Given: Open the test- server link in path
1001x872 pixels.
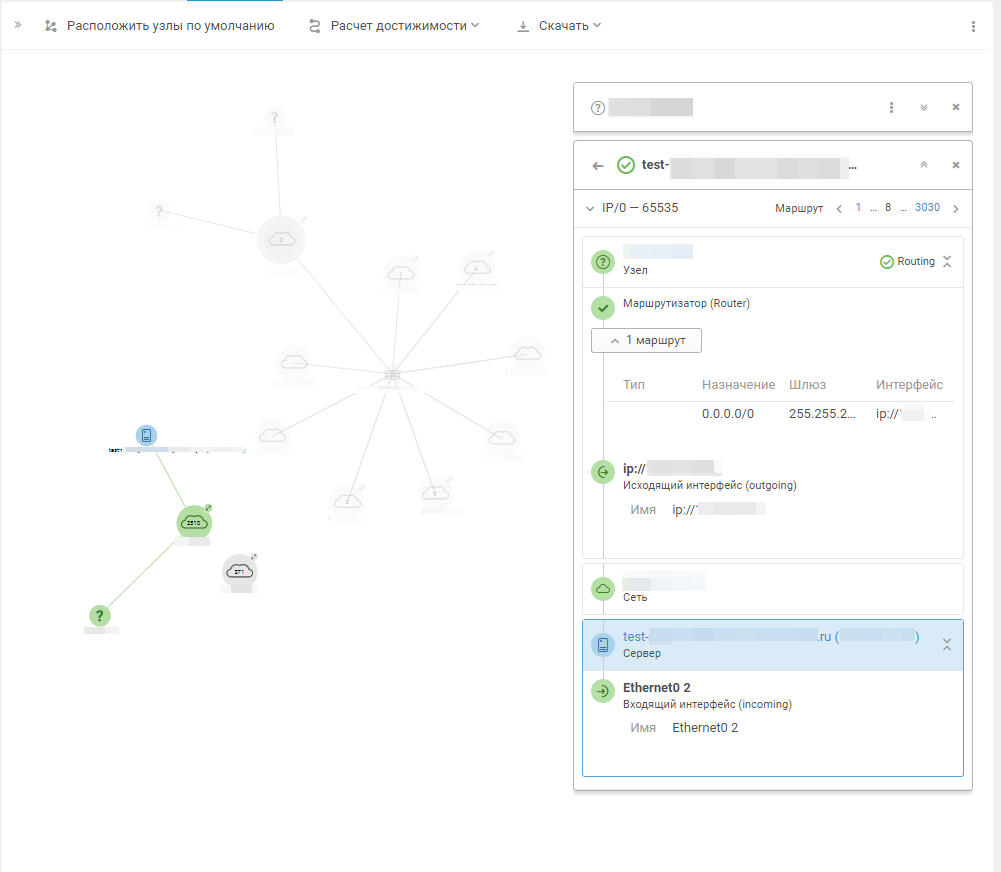Looking at the screenshot, I should tap(771, 636).
